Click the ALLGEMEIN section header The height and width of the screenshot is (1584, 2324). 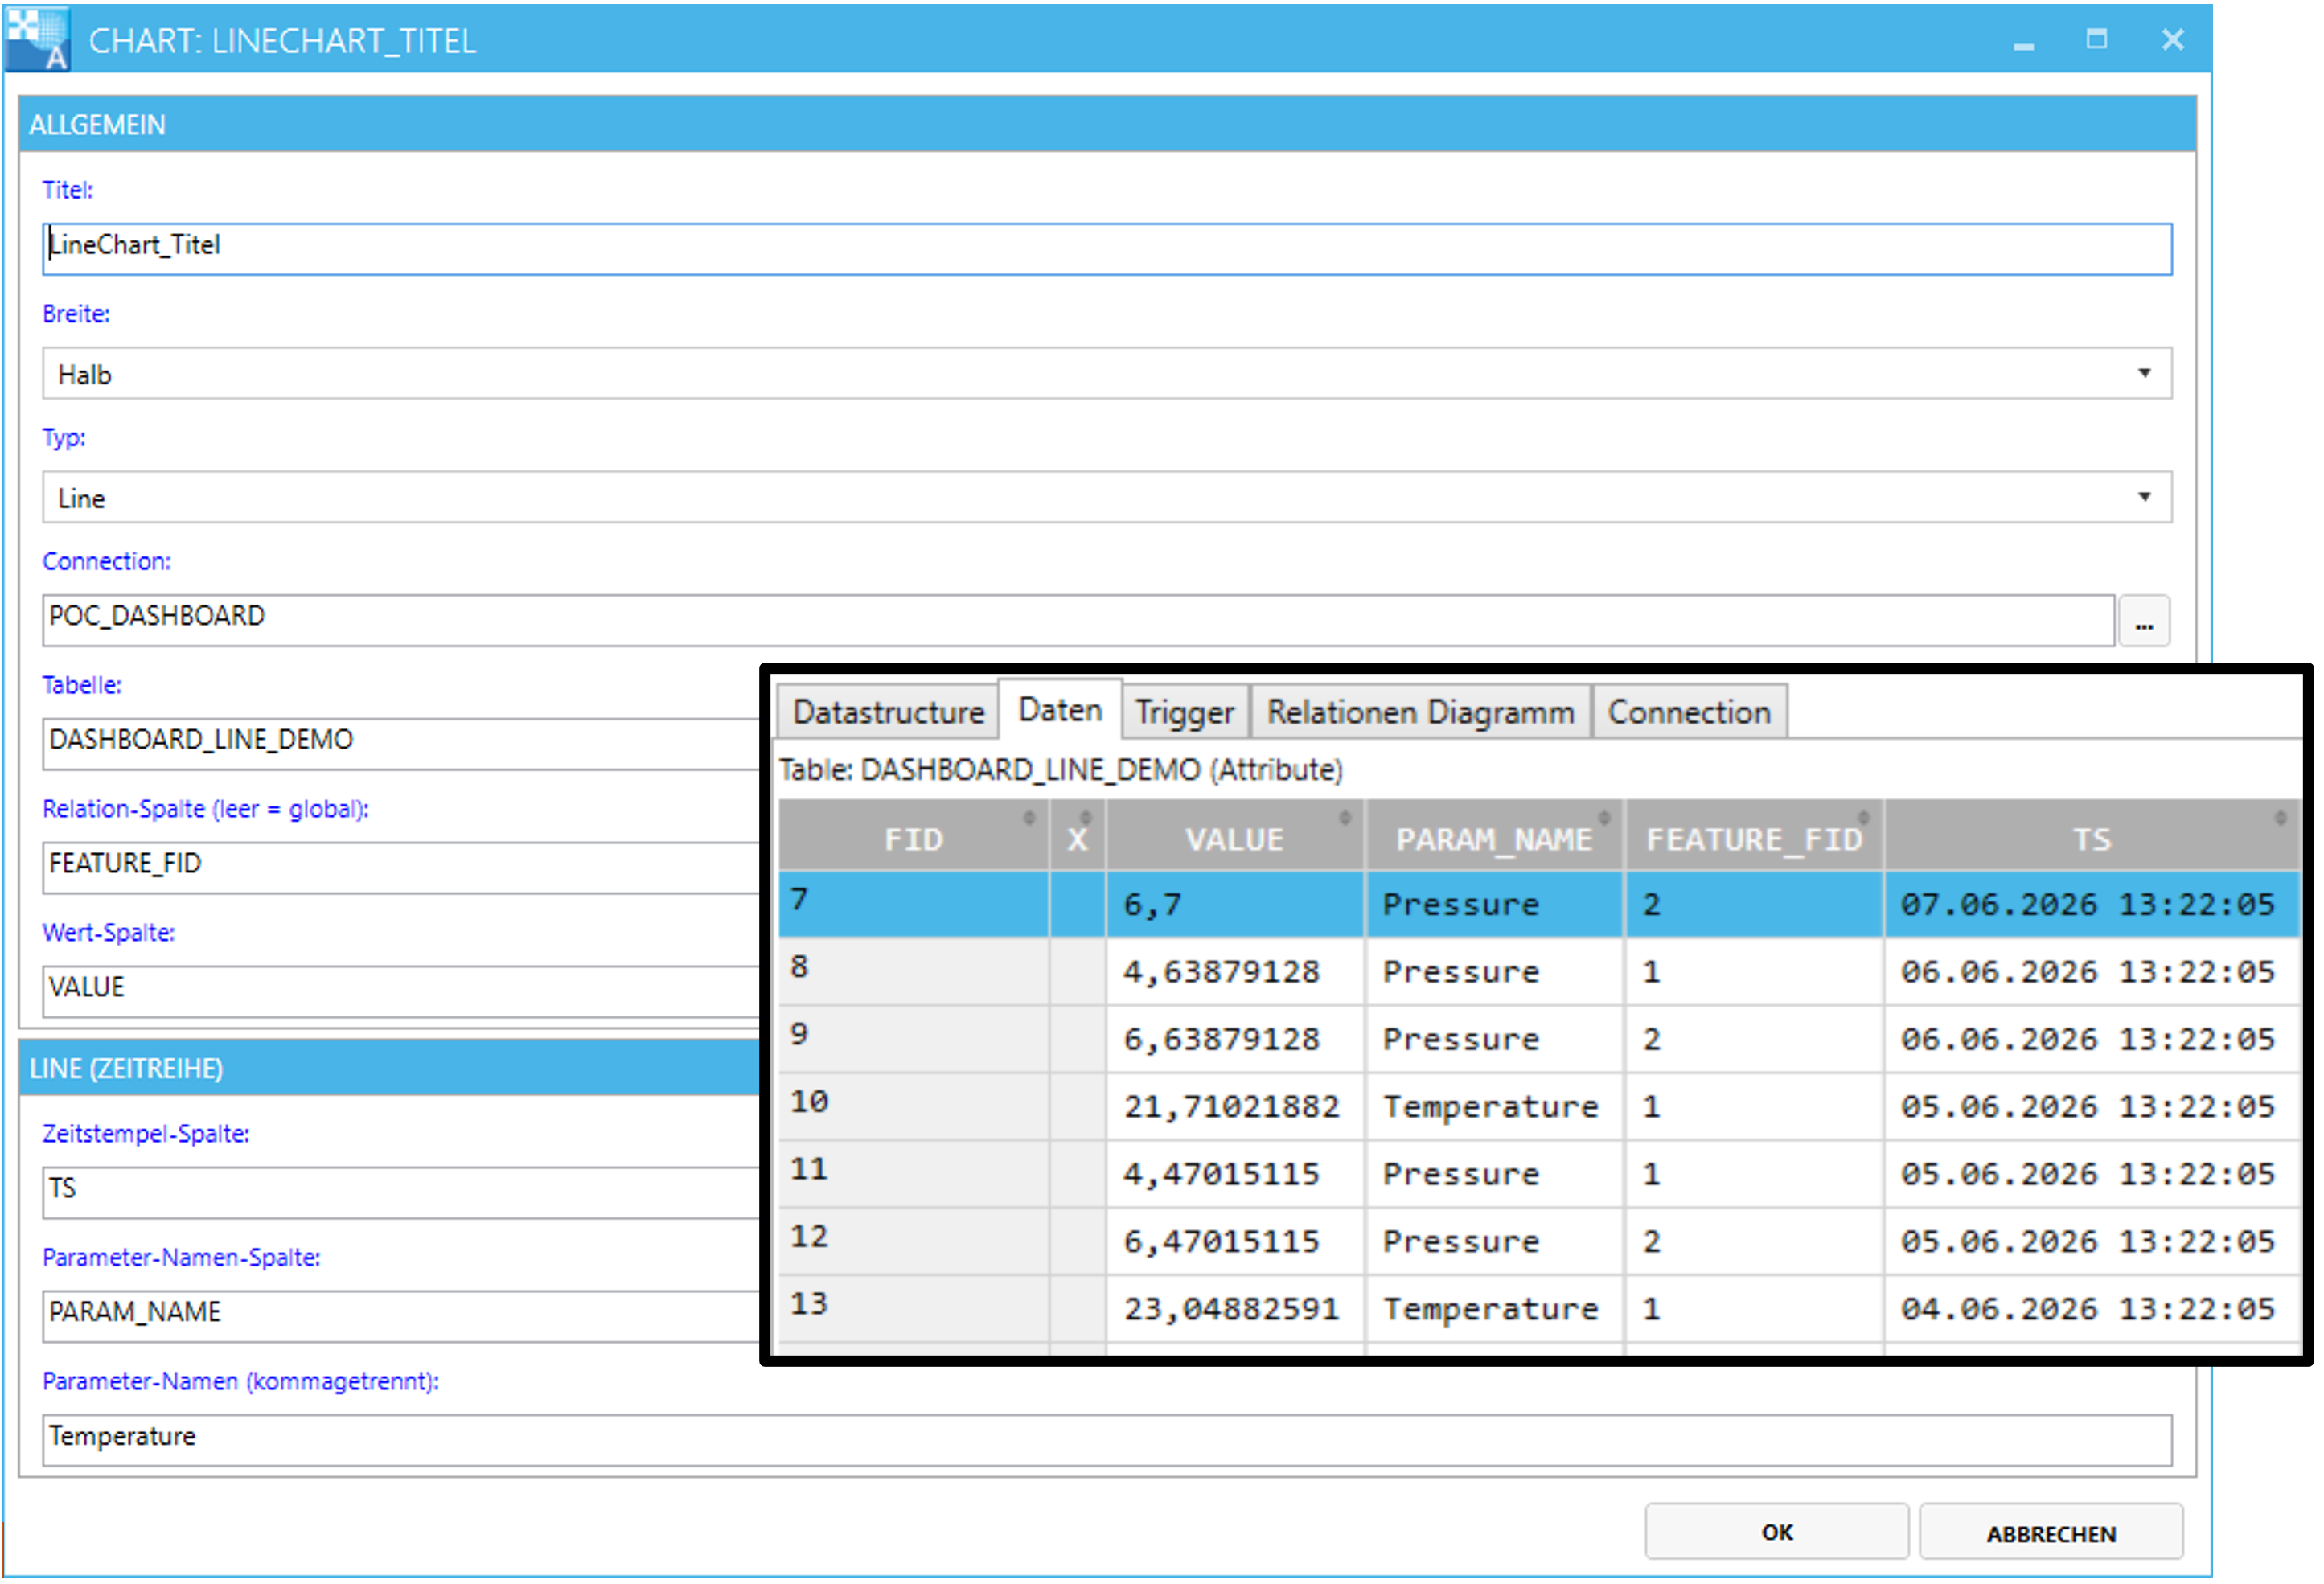(x=1106, y=124)
